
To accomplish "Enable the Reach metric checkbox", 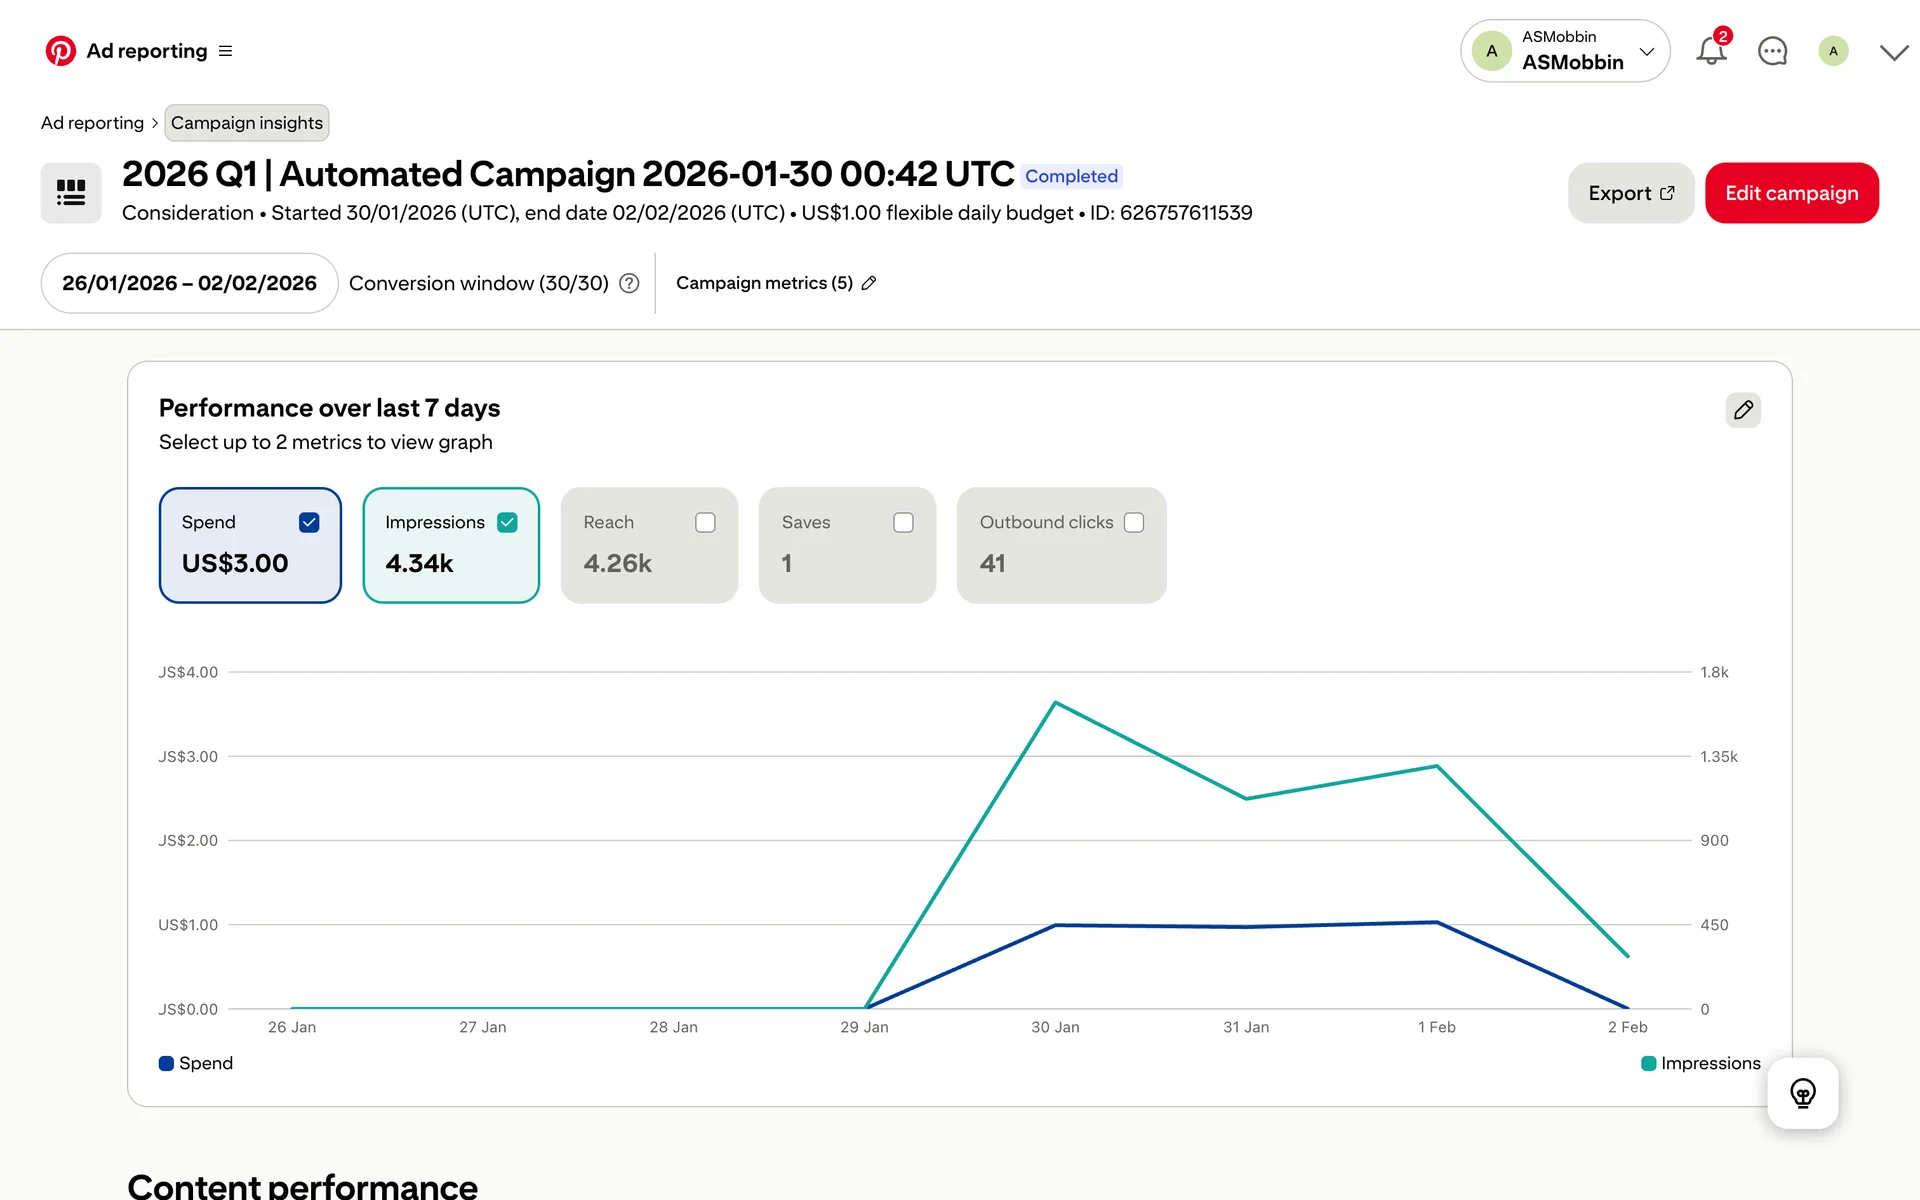I will pyautogui.click(x=705, y=523).
